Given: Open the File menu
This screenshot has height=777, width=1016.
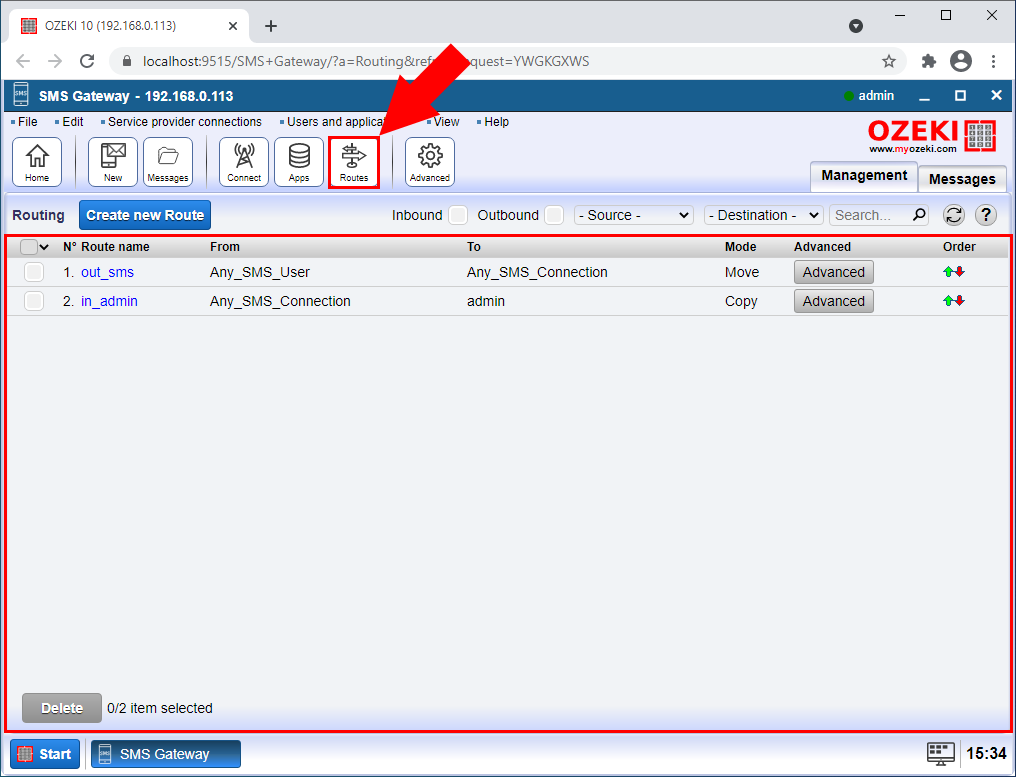Looking at the screenshot, I should 27,122.
